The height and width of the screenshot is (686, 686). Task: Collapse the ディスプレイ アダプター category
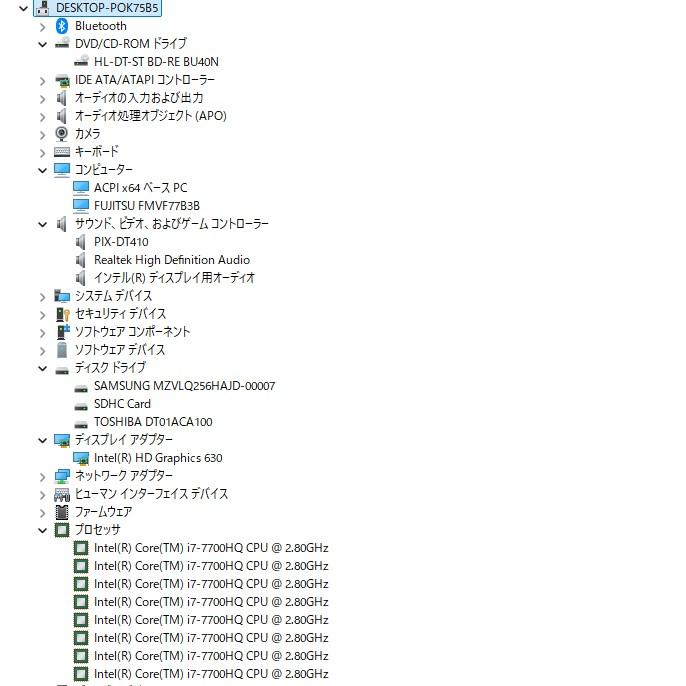42,440
